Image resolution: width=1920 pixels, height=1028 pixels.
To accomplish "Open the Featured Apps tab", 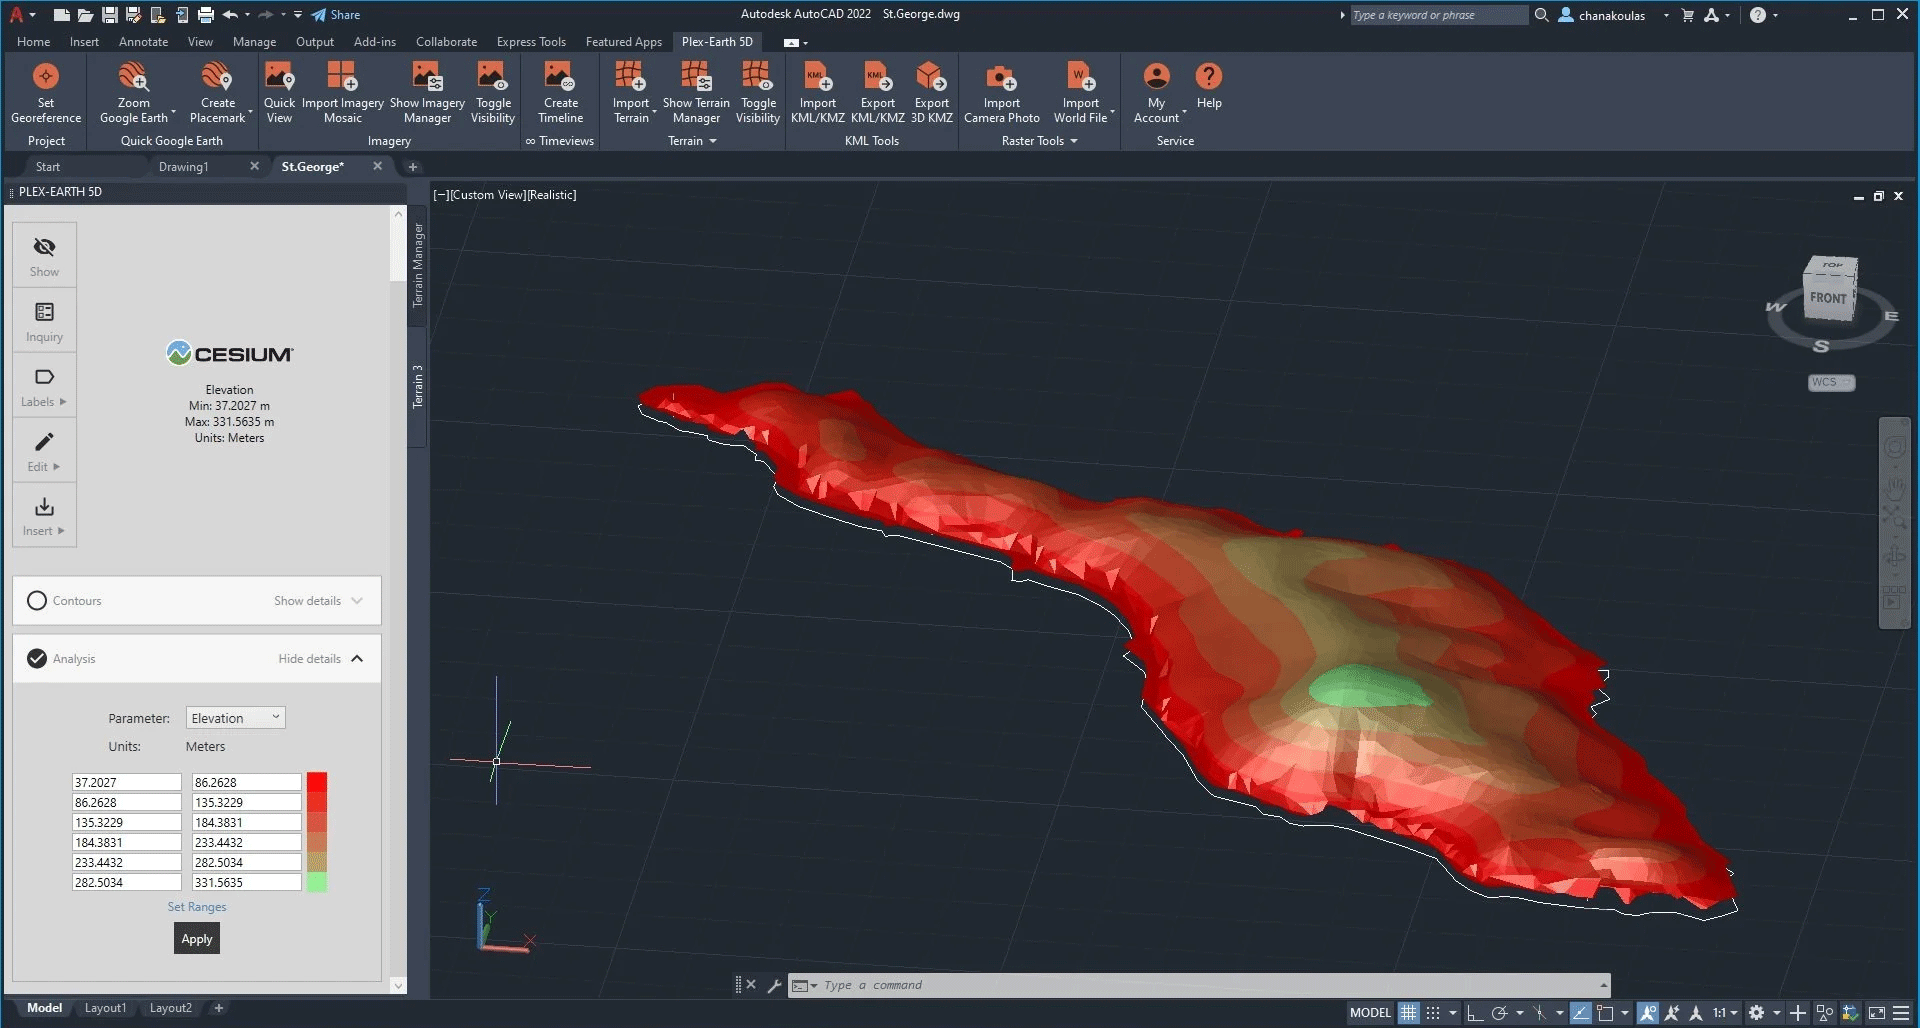I will point(624,42).
